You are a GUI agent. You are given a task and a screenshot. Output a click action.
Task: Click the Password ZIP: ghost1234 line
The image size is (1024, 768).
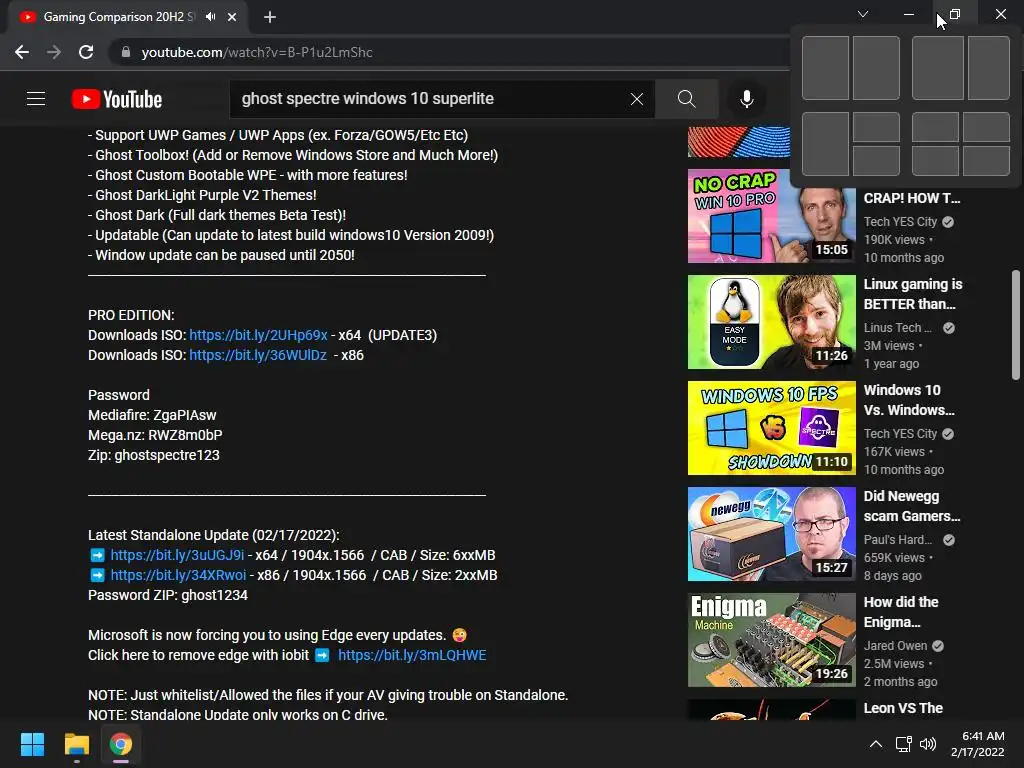click(168, 595)
